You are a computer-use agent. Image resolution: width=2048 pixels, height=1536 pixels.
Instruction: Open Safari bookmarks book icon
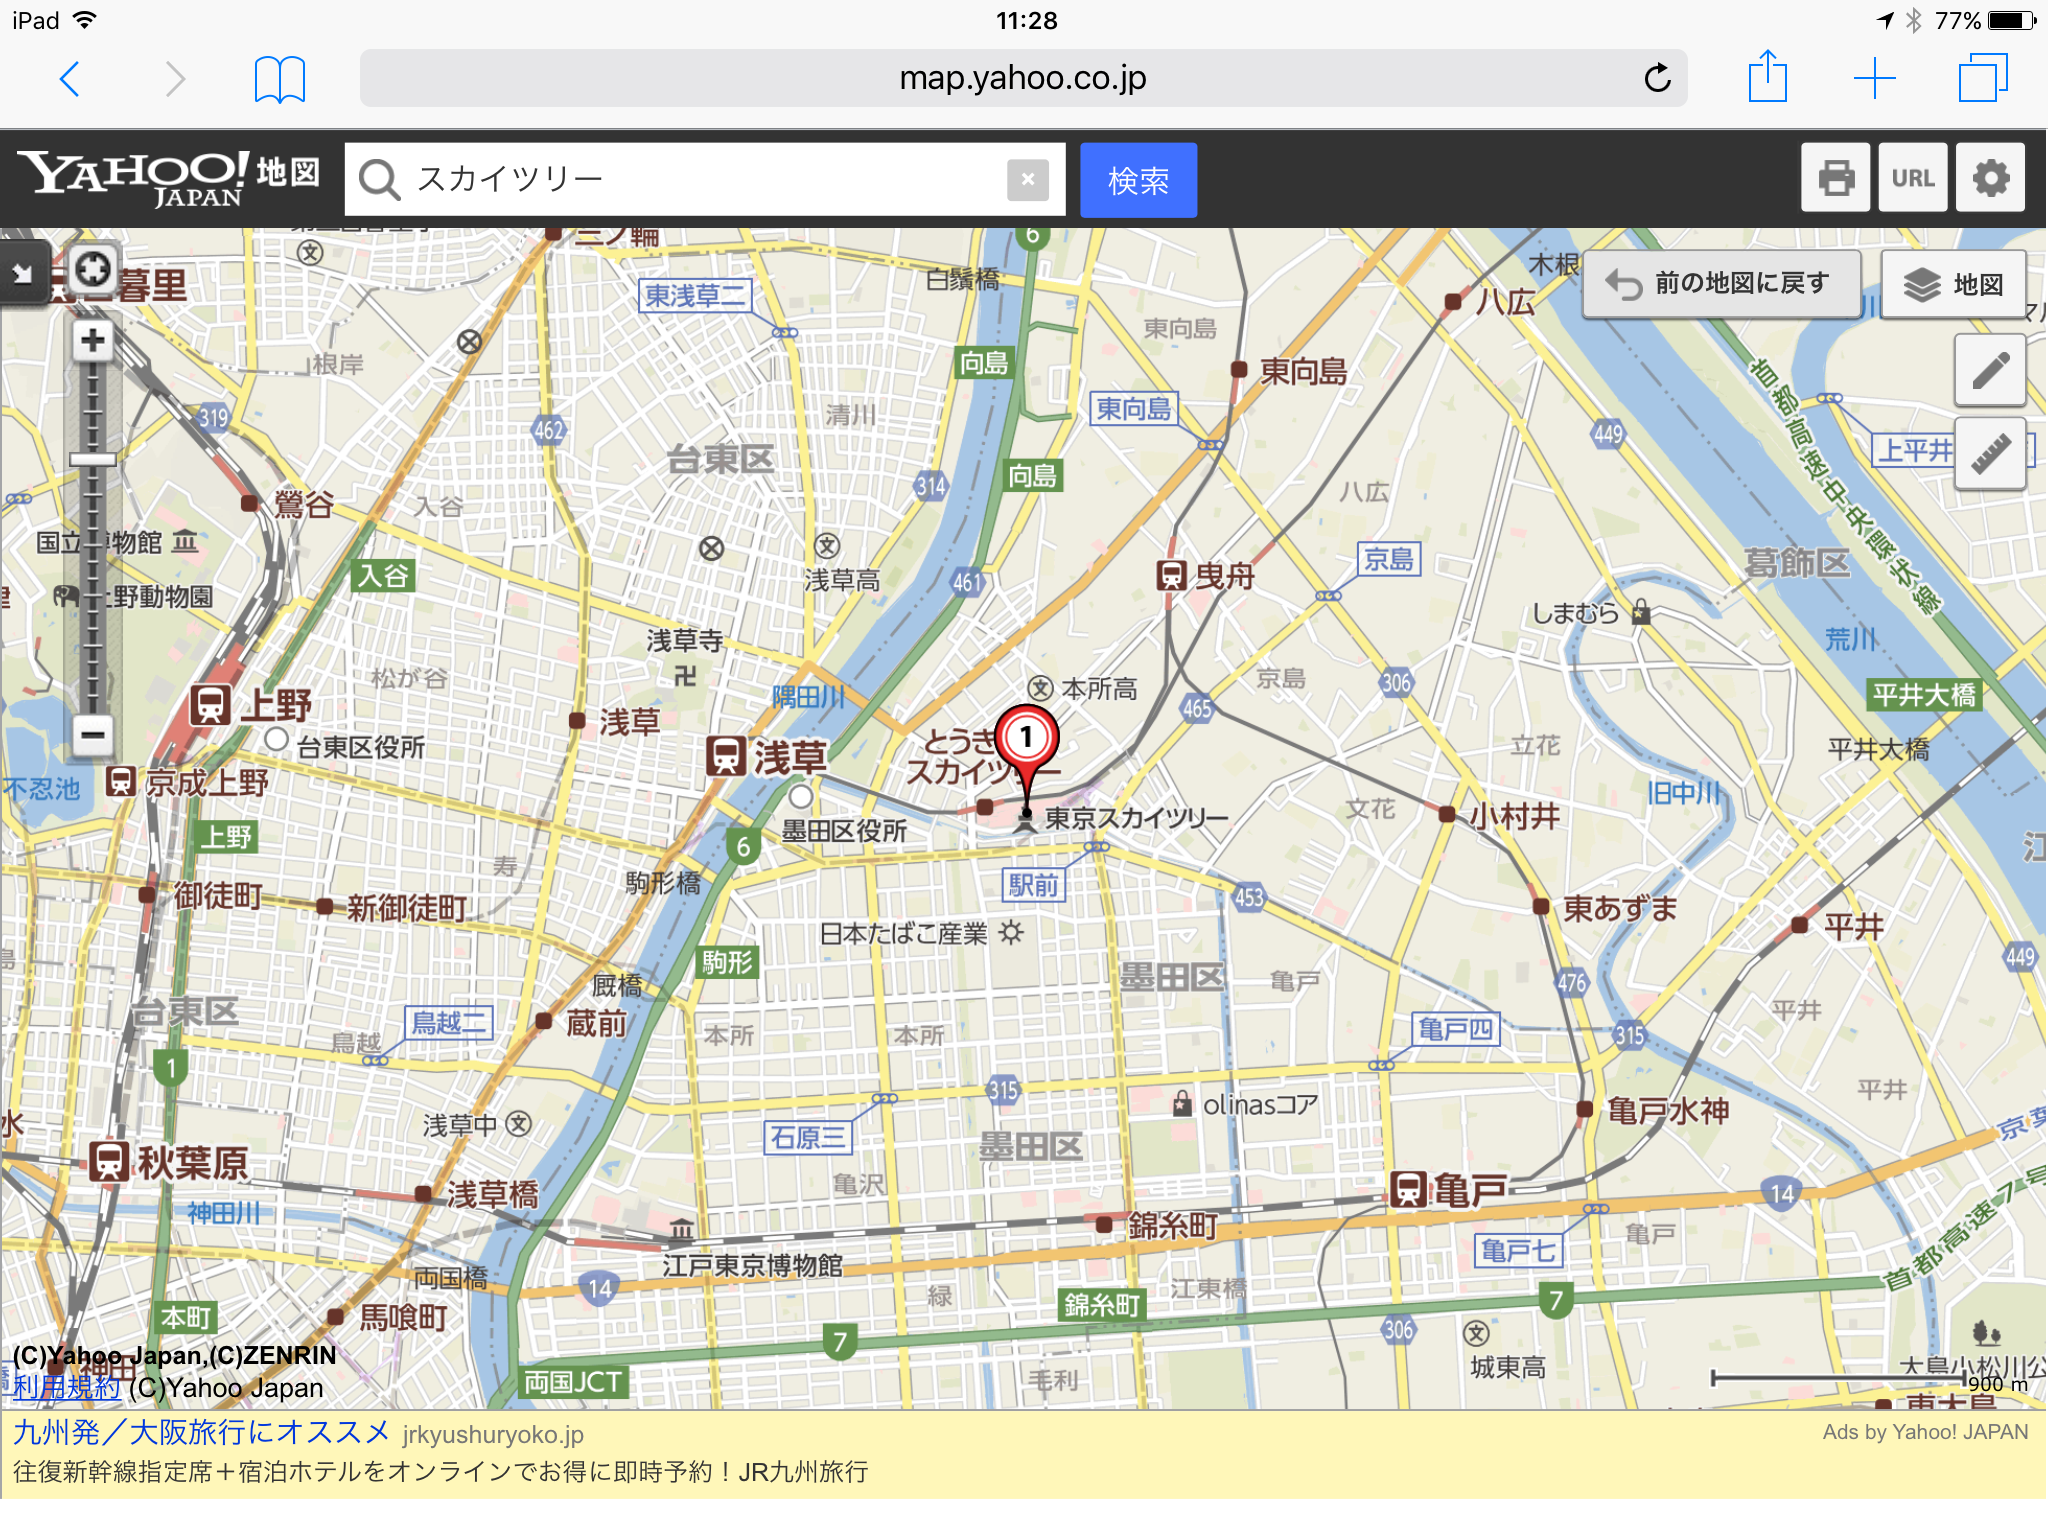(x=280, y=79)
